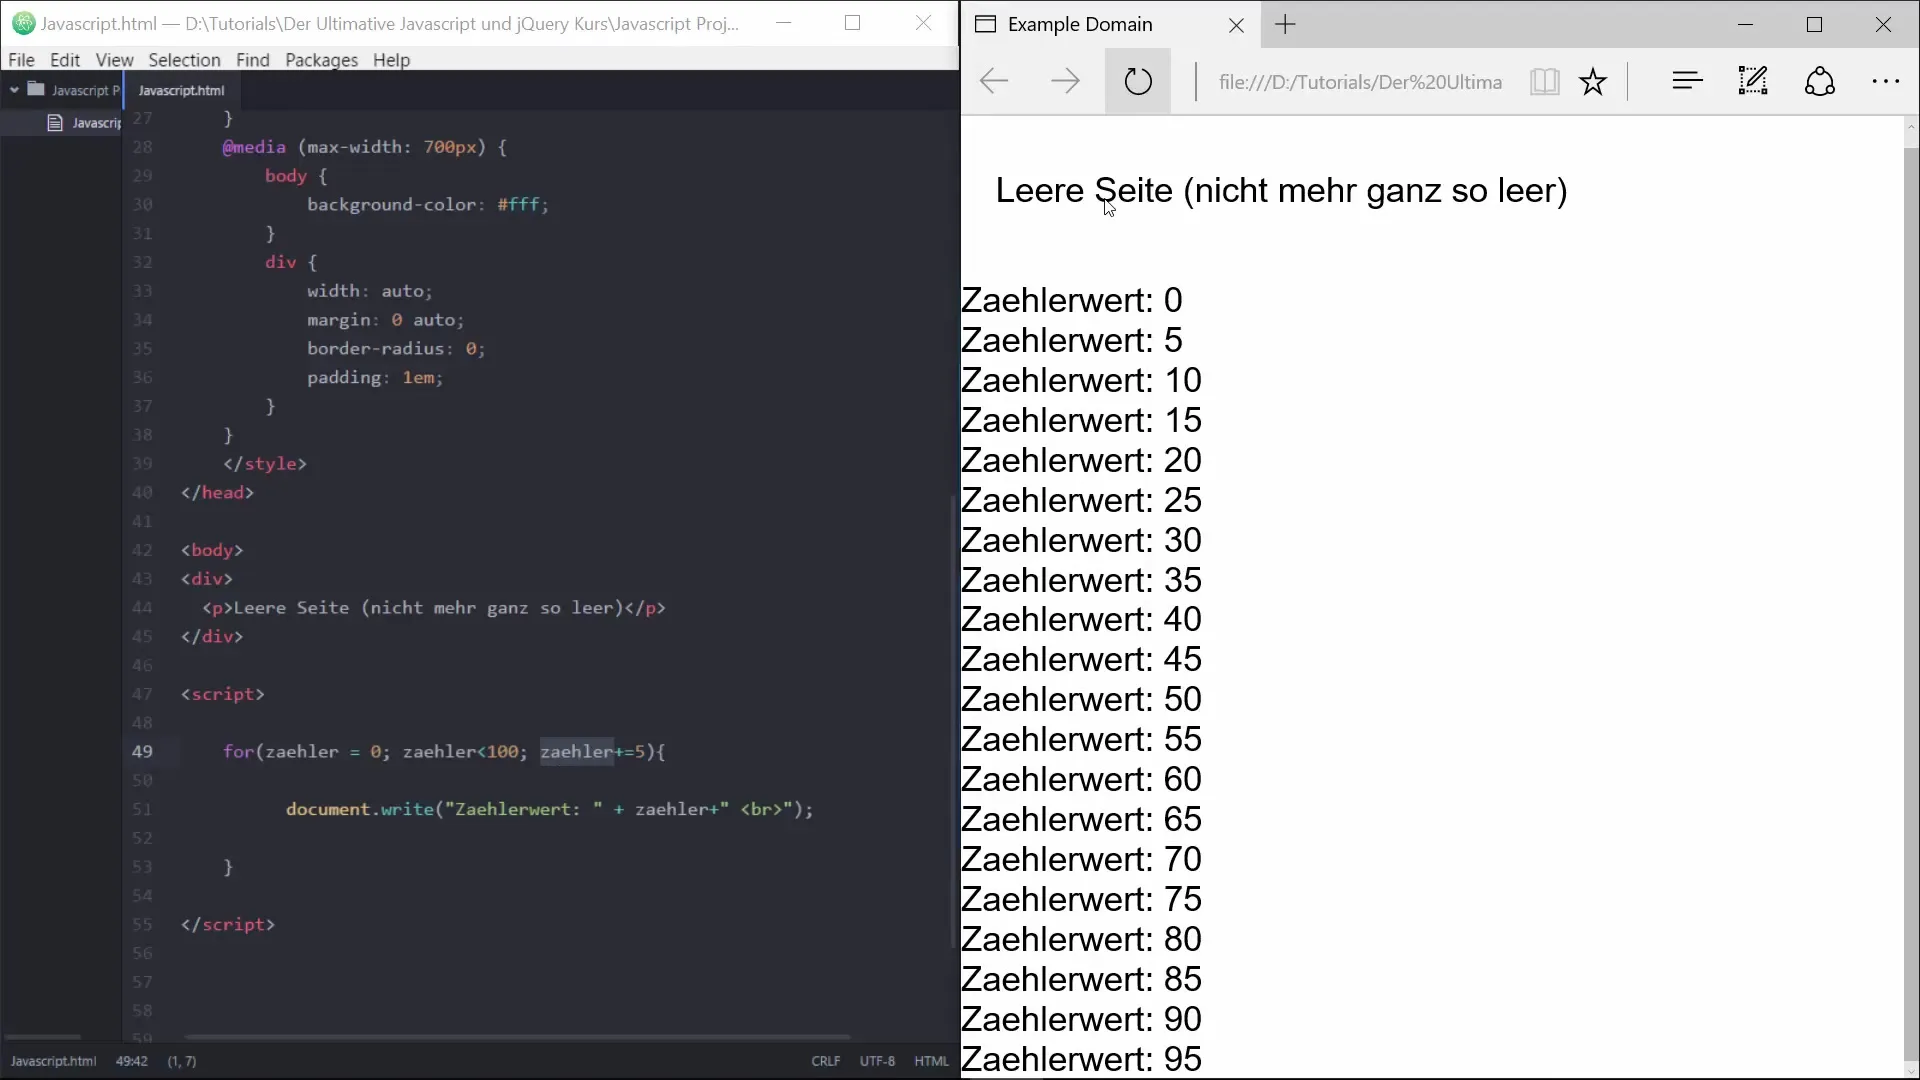The image size is (1920, 1080).
Task: Change UTF-8 encoding in status bar
Action: click(877, 1061)
